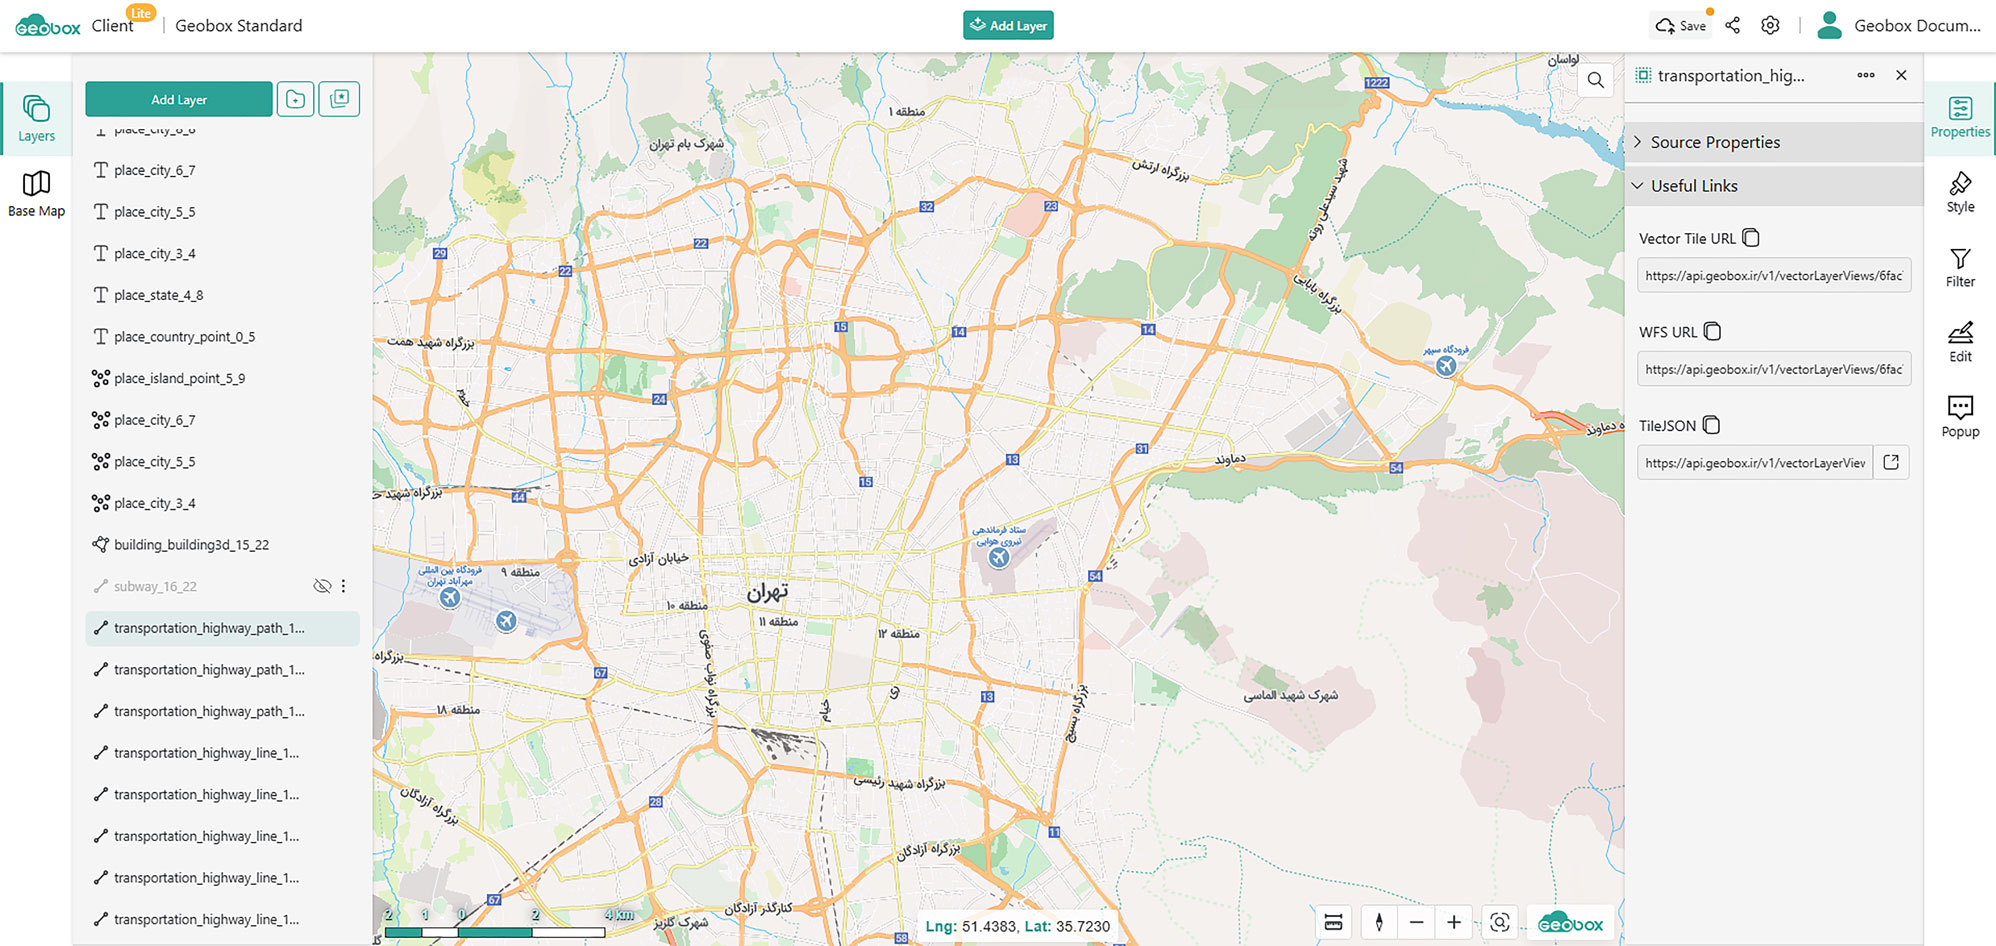Screen dimensions: 1996x946
Task: Open subway_16_22 layer options menu
Action: click(x=343, y=586)
